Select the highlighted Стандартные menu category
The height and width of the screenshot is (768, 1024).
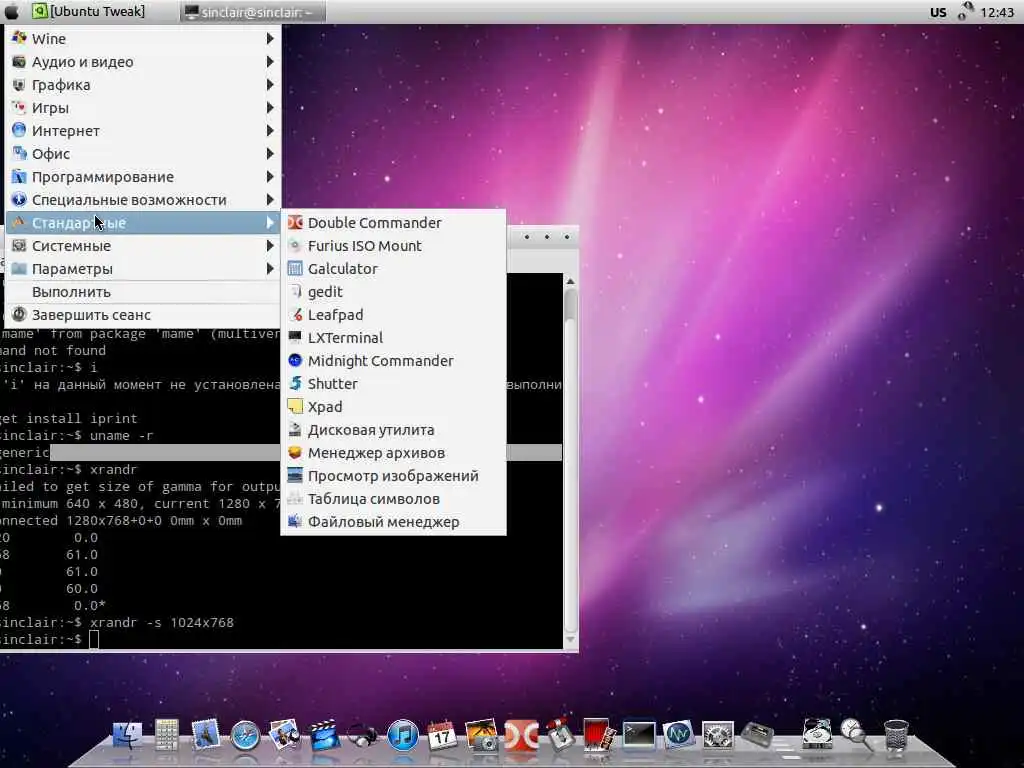tap(143, 223)
